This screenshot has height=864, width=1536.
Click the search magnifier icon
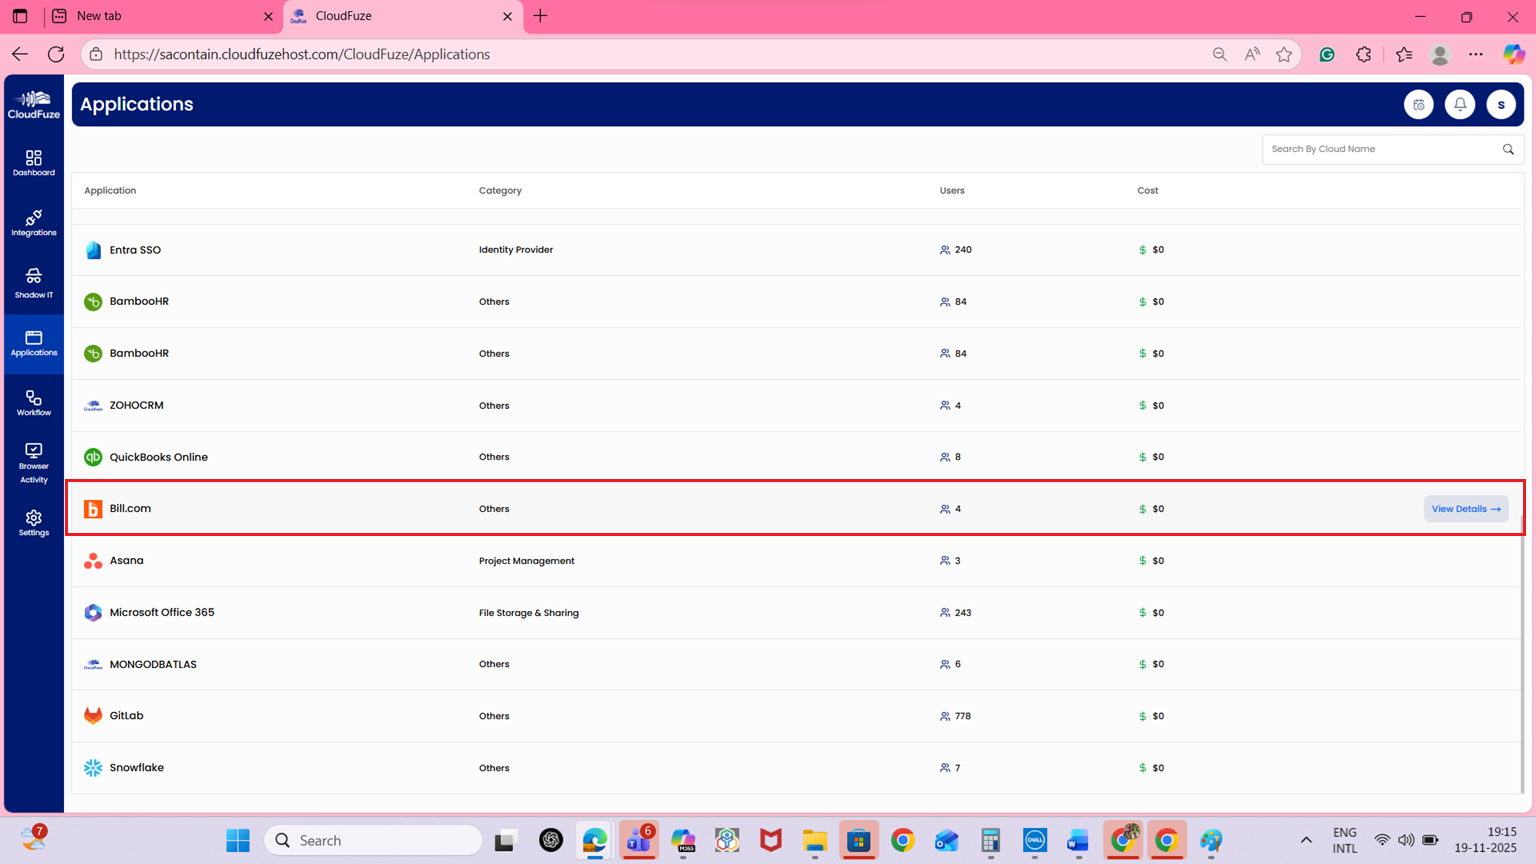coord(1508,149)
